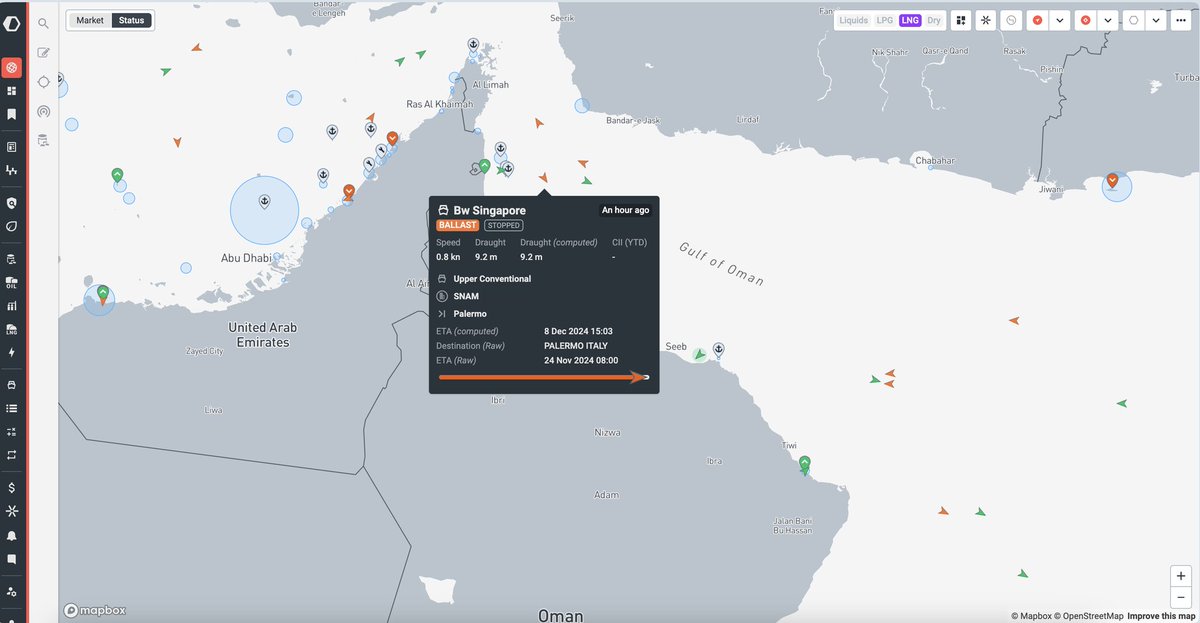Toggle the LPG commodity filter
The height and width of the screenshot is (623, 1200).
[885, 20]
